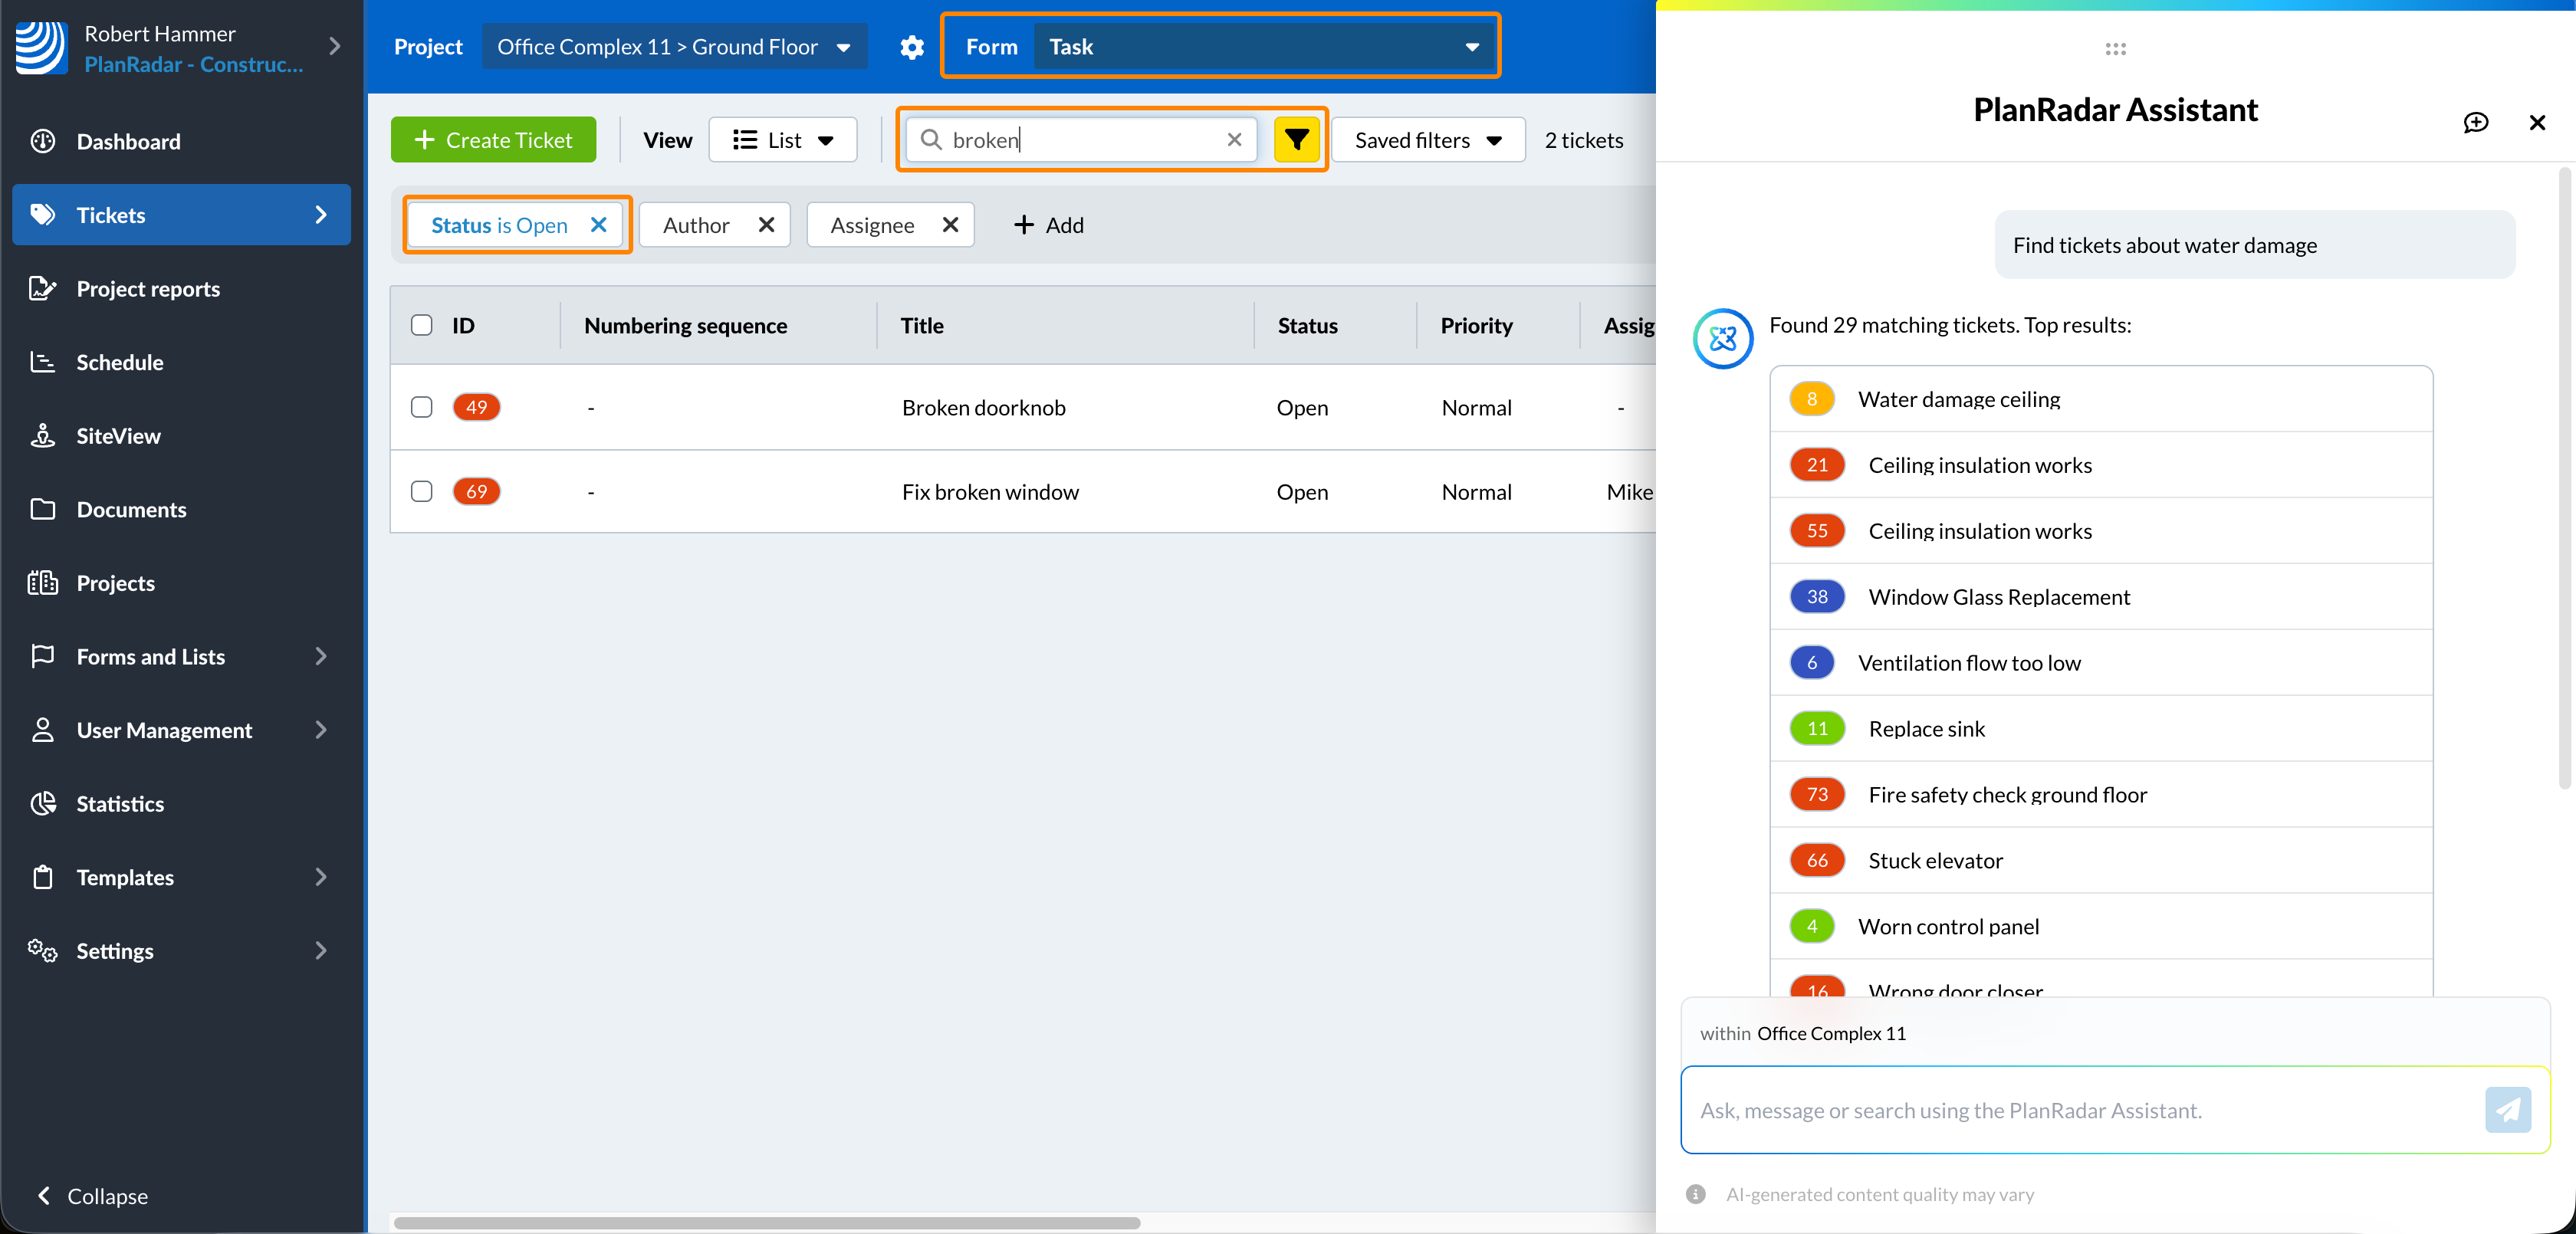Select checkbox for ticket 69
2576x1234 pixels.
click(421, 491)
